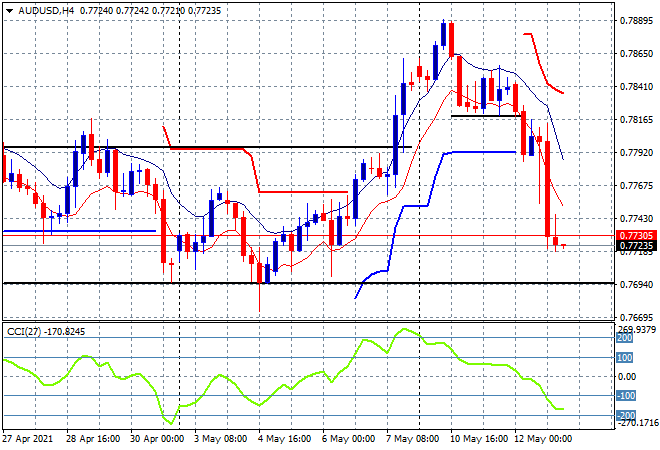The height and width of the screenshot is (450, 660).
Task: Click the 7 May 08:00 time label
Action: [x=413, y=439]
